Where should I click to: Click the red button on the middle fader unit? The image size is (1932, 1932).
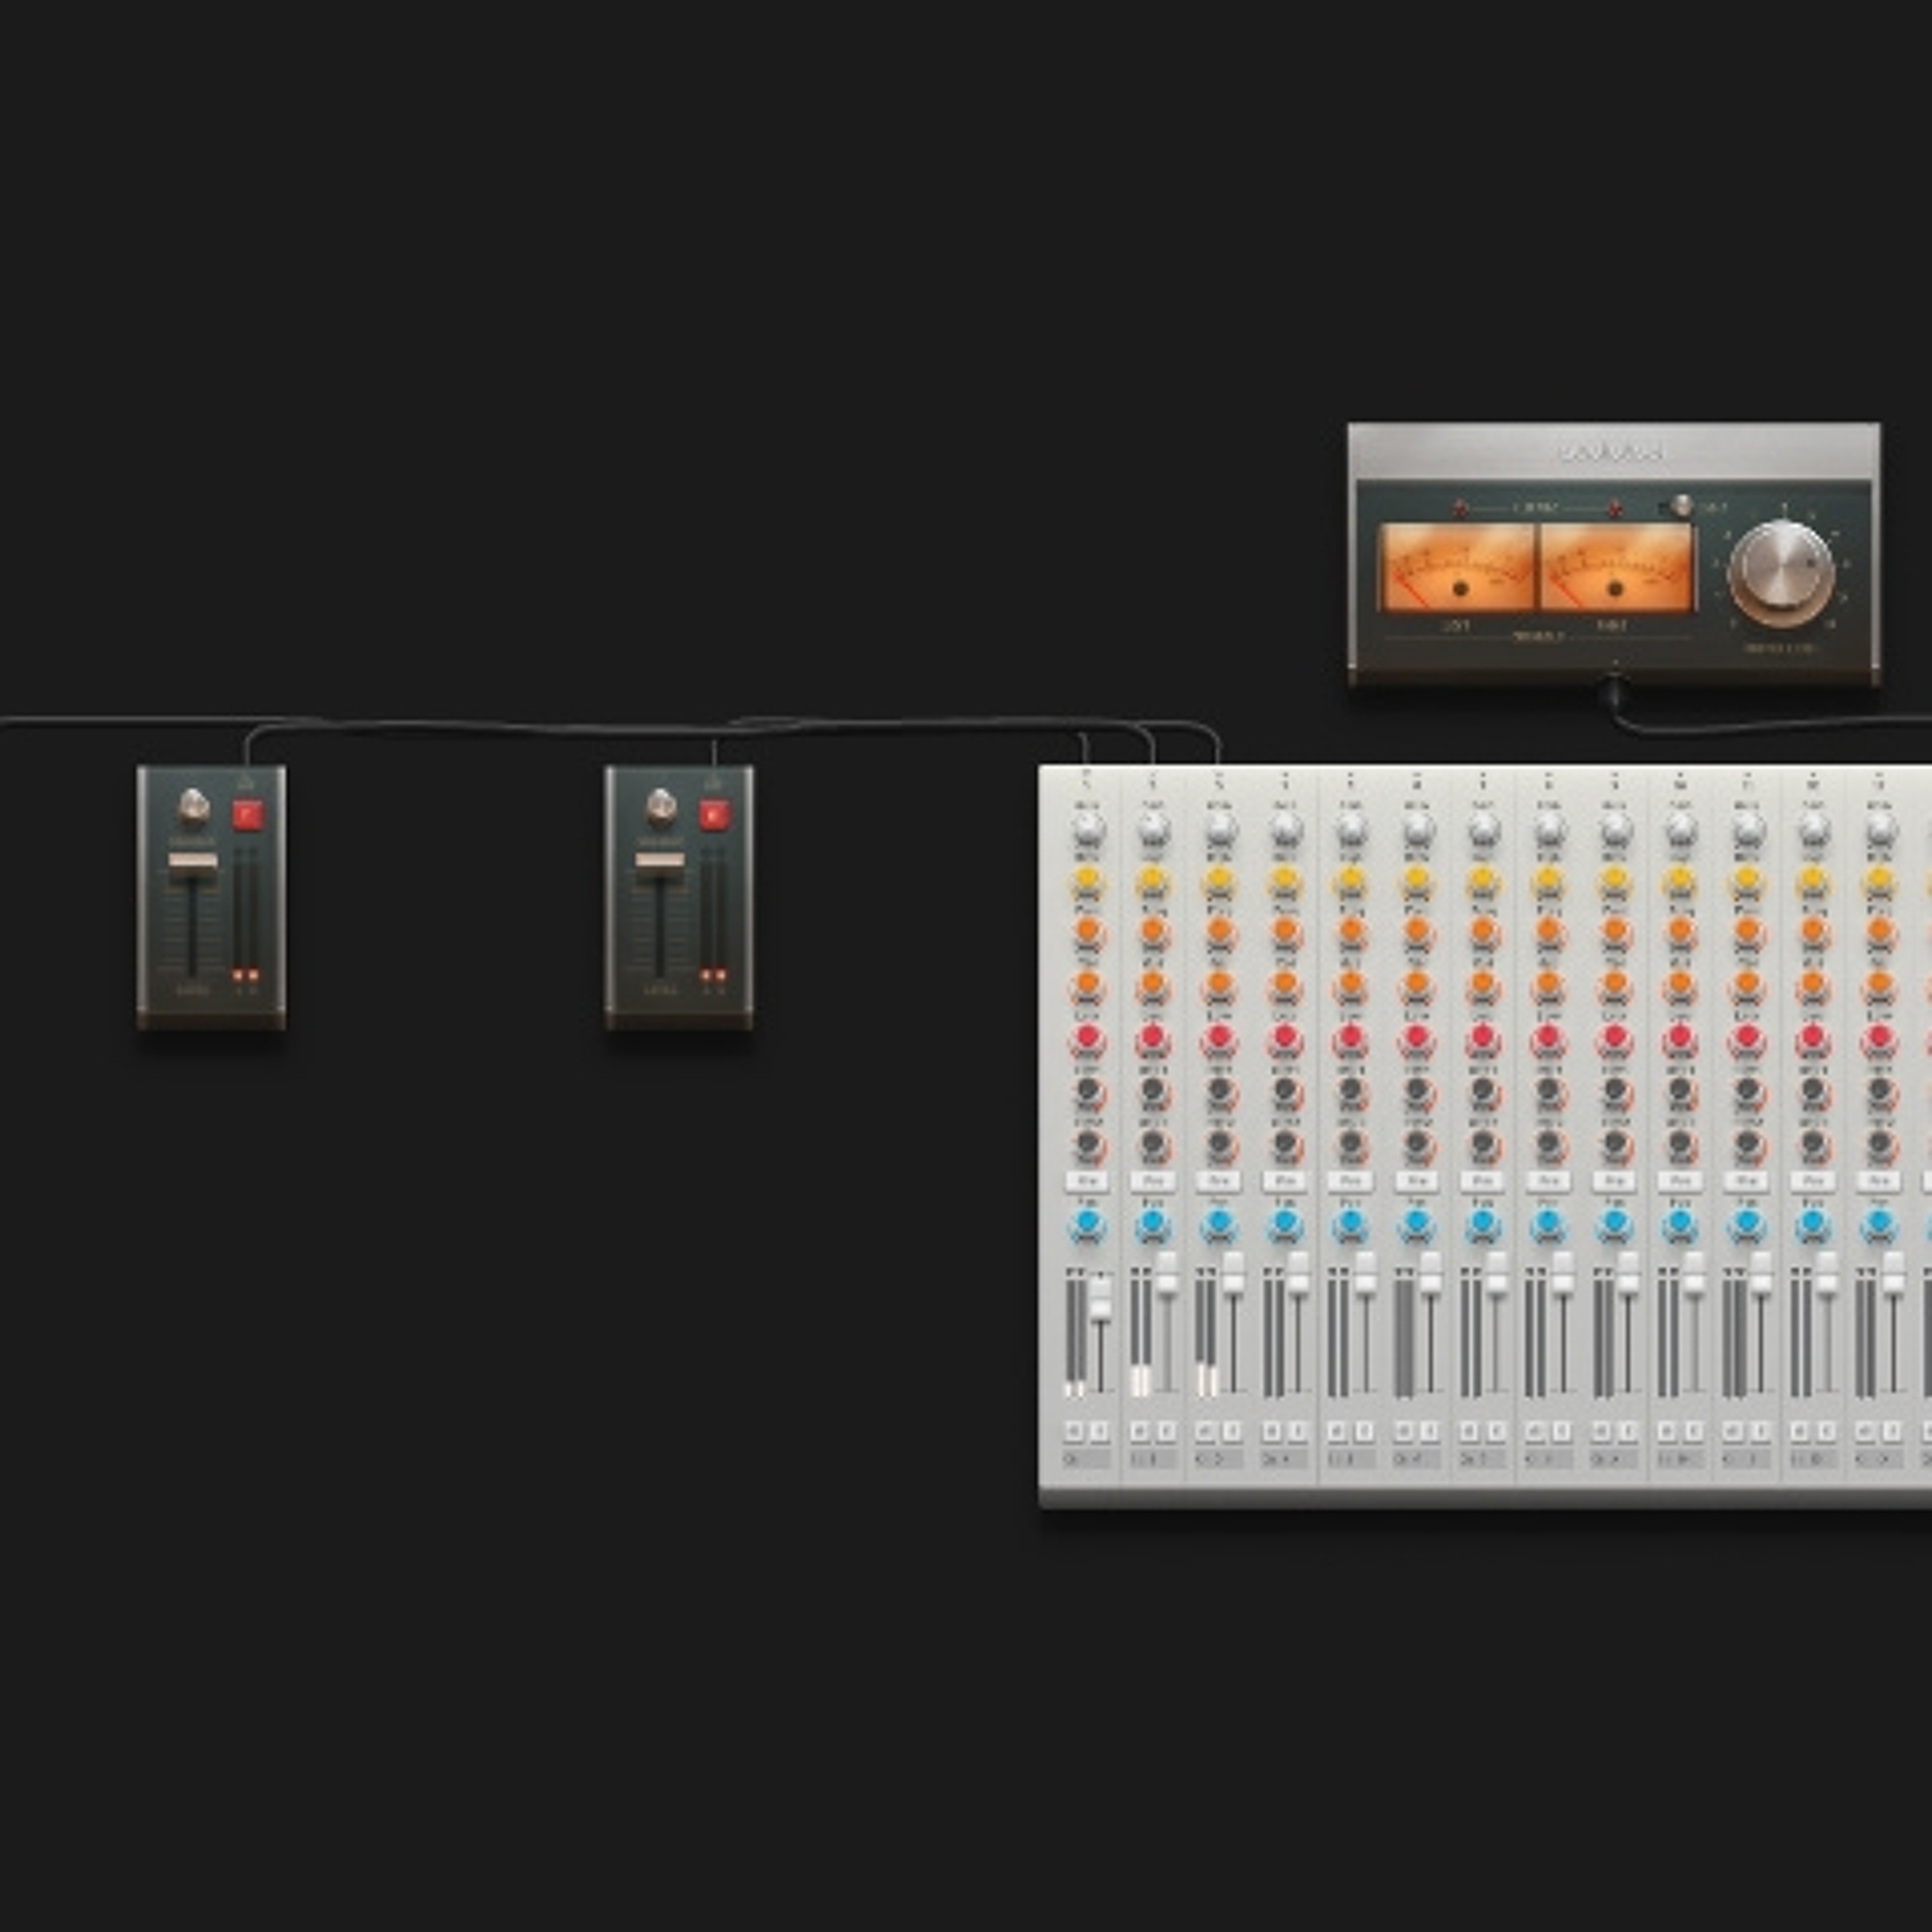(714, 815)
